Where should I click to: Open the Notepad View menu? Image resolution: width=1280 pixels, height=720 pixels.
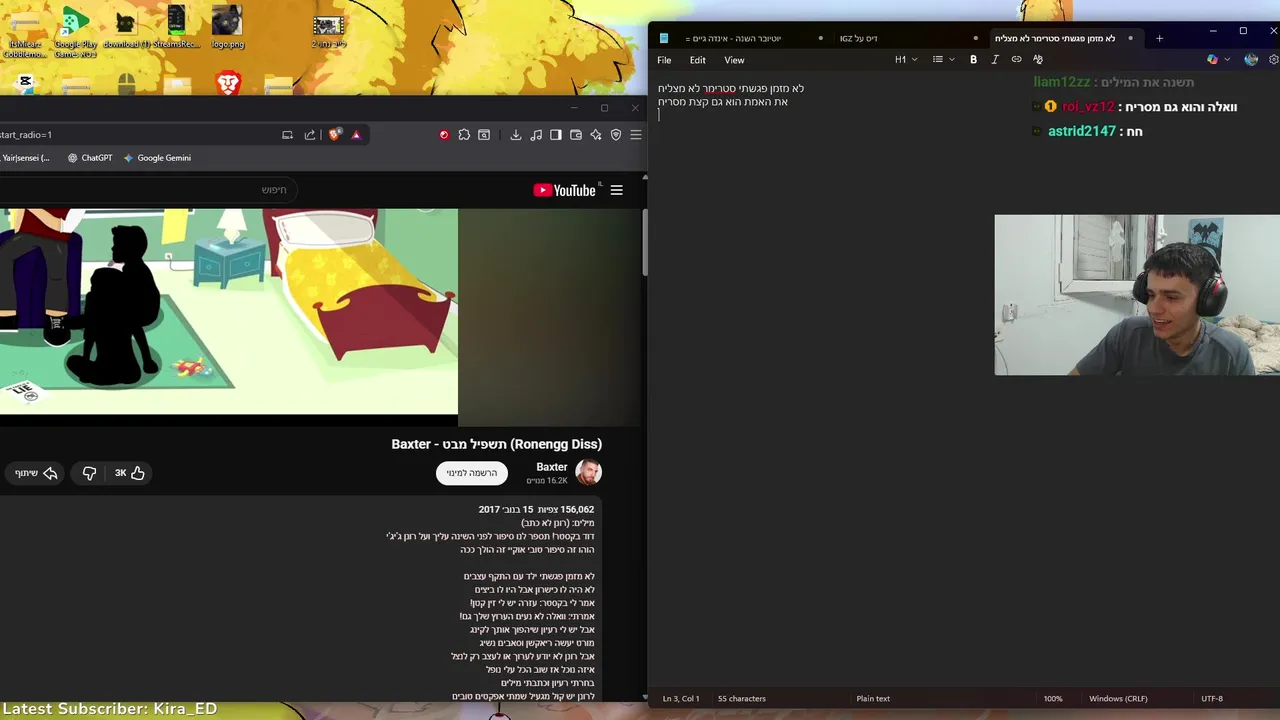(x=734, y=60)
